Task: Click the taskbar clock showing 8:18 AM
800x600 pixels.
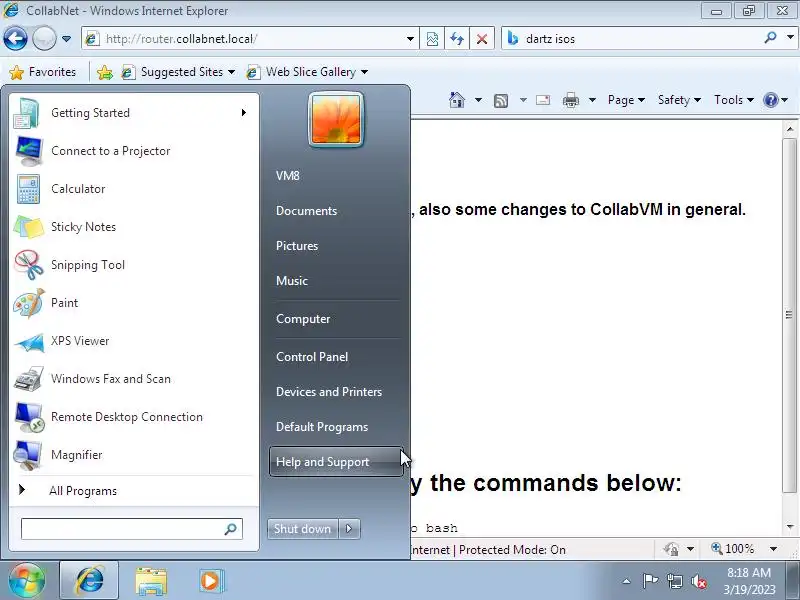Action: 749,581
